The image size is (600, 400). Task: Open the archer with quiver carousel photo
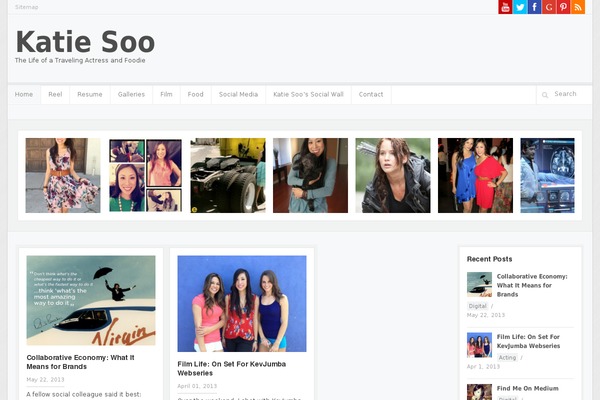pos(393,175)
